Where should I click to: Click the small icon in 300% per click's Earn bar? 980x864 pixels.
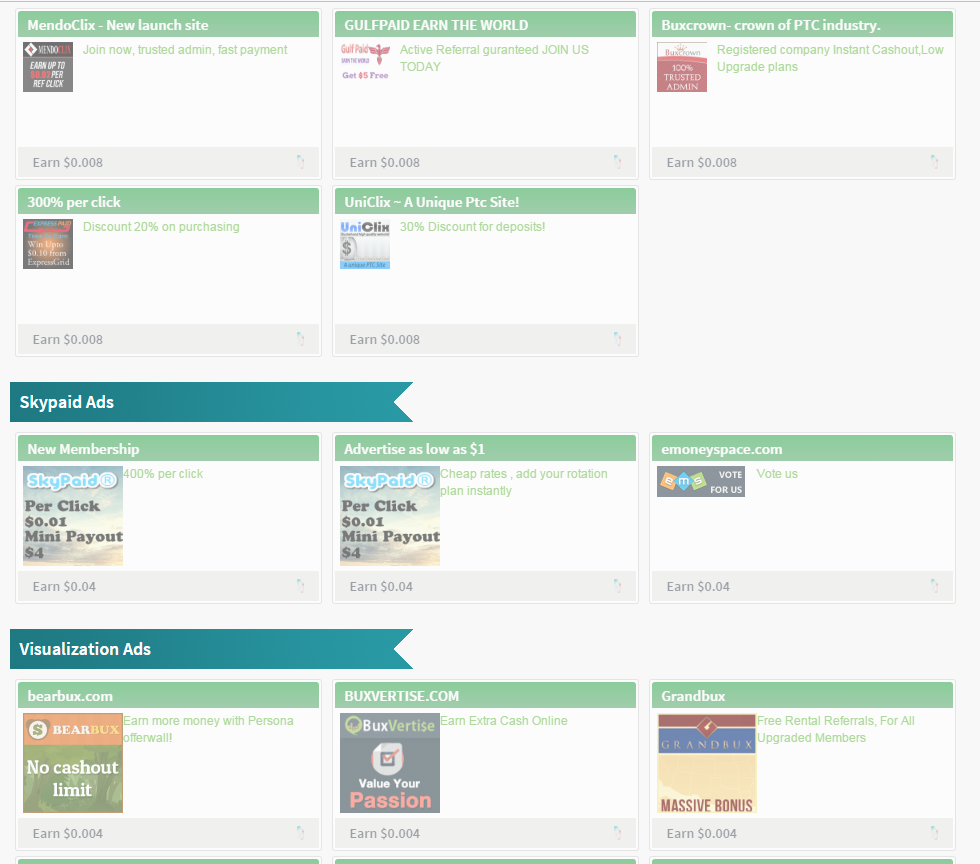301,339
